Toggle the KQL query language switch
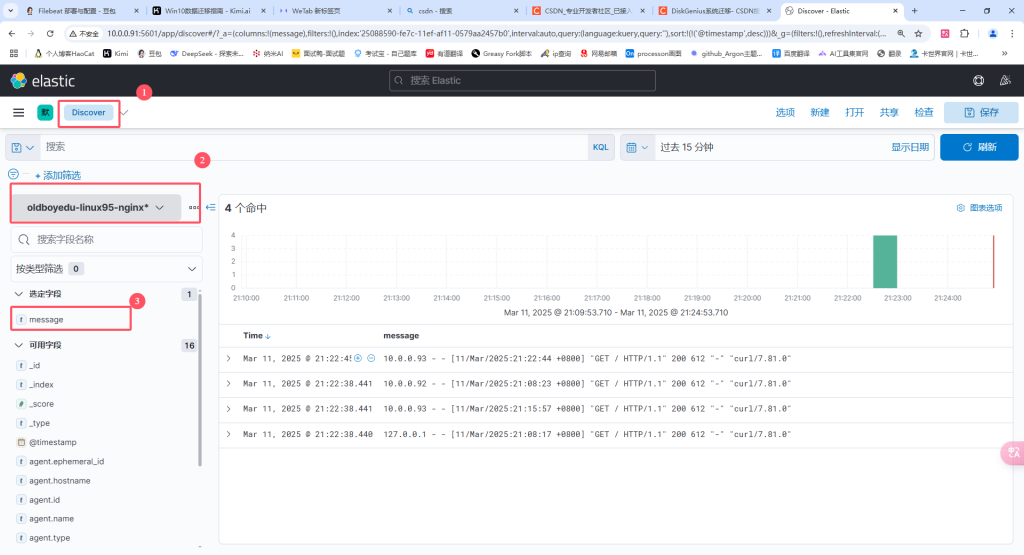Viewport: 1024px width, 555px height. [x=600, y=147]
